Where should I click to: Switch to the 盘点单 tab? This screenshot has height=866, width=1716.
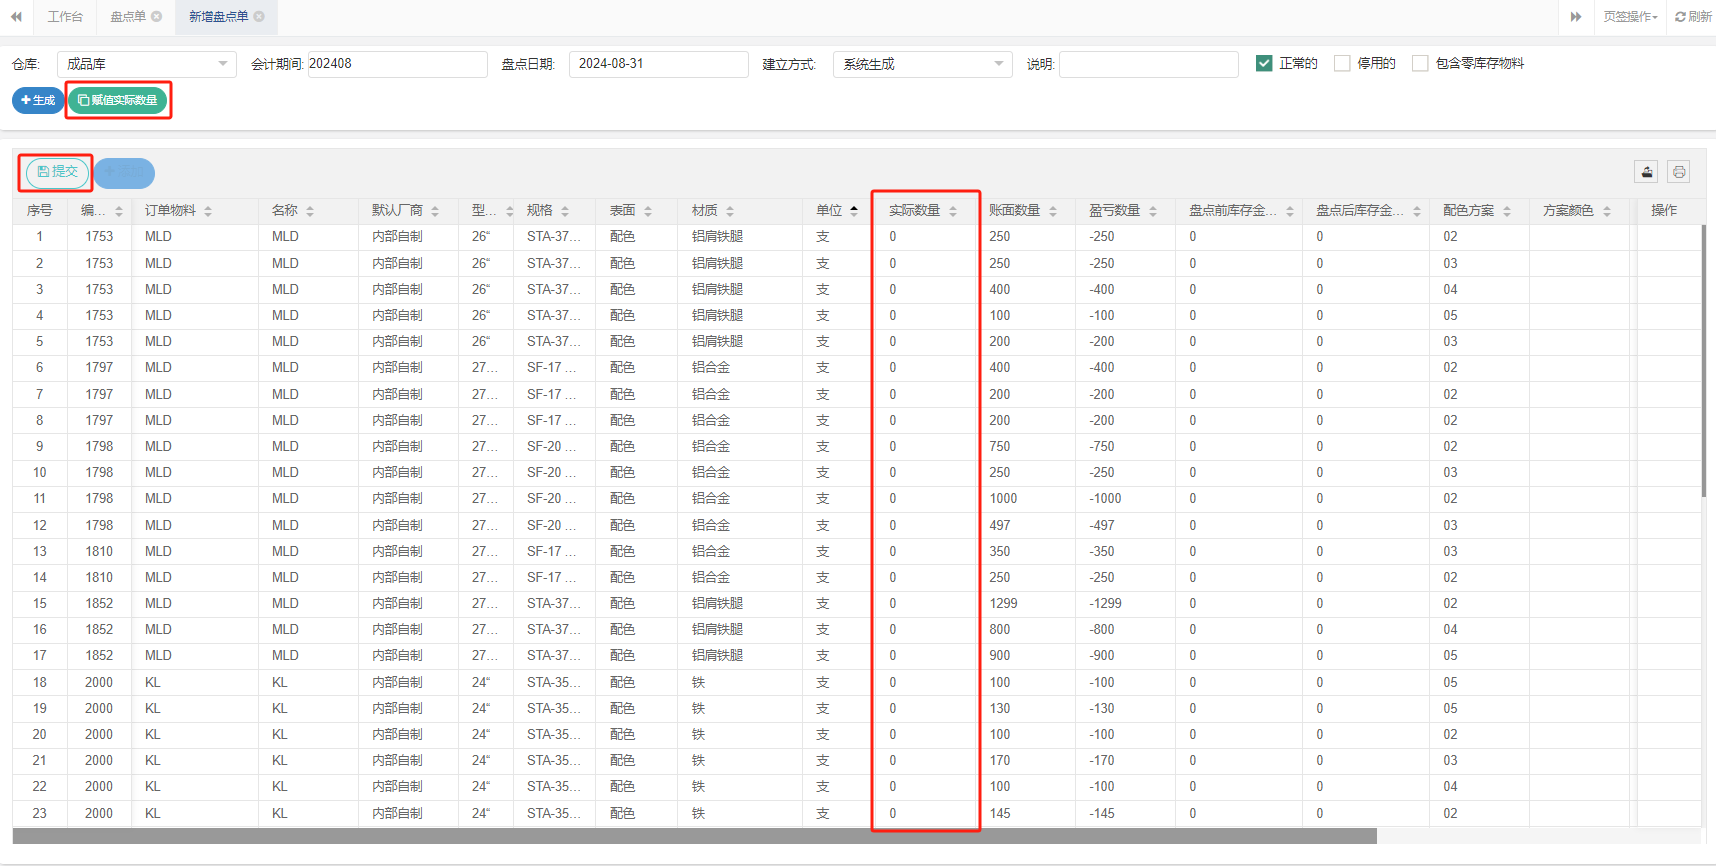(127, 17)
